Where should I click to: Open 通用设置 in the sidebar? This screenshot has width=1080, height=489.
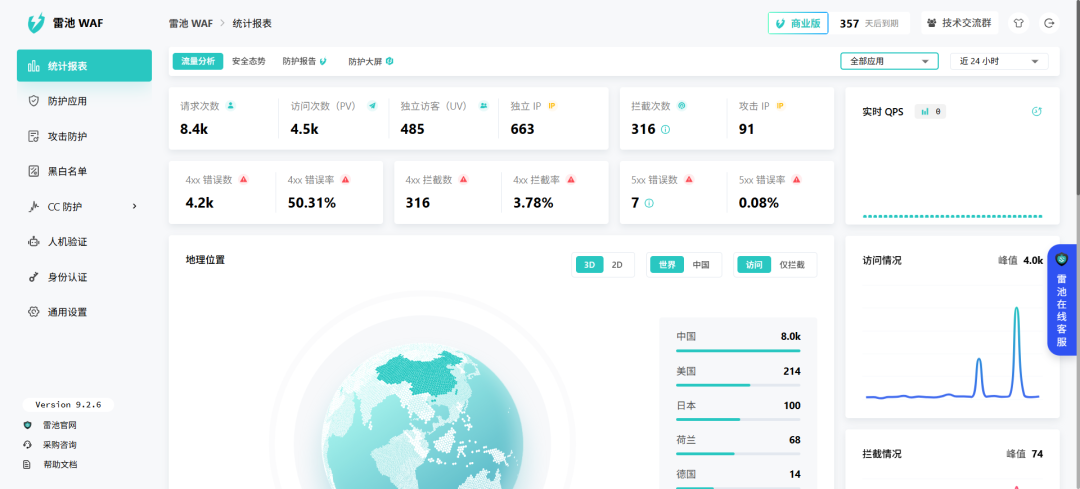[84, 312]
